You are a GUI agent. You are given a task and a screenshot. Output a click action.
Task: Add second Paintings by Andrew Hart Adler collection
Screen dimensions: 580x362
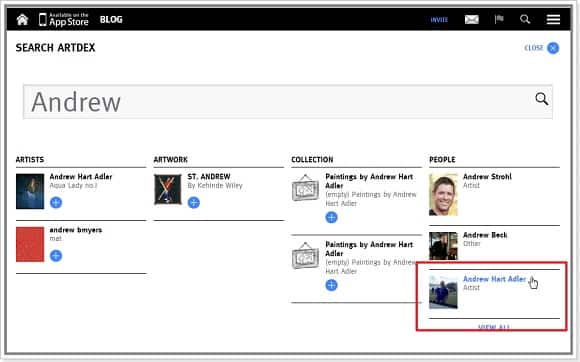[331, 285]
